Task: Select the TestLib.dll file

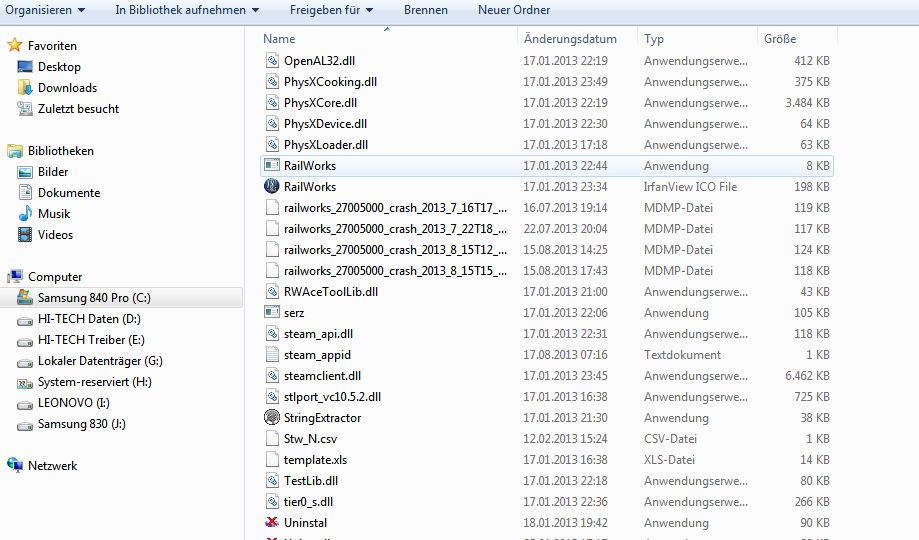Action: (311, 480)
